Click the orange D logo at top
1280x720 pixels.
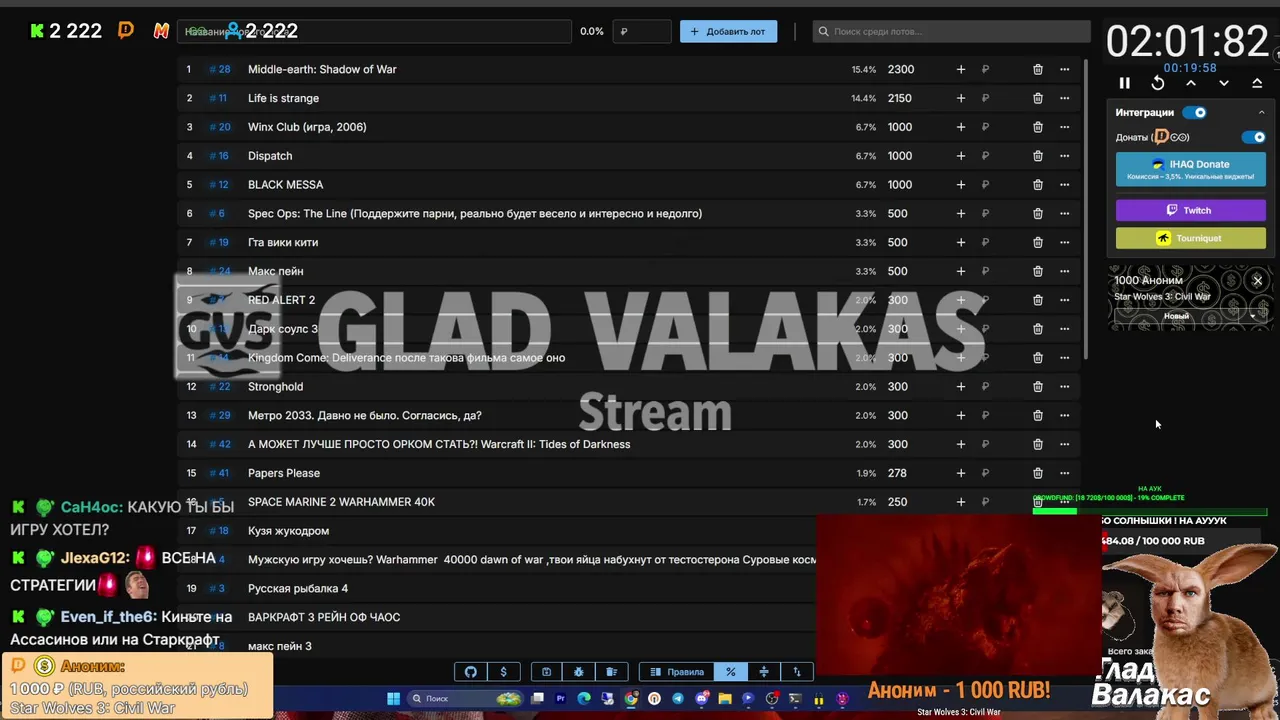point(126,31)
